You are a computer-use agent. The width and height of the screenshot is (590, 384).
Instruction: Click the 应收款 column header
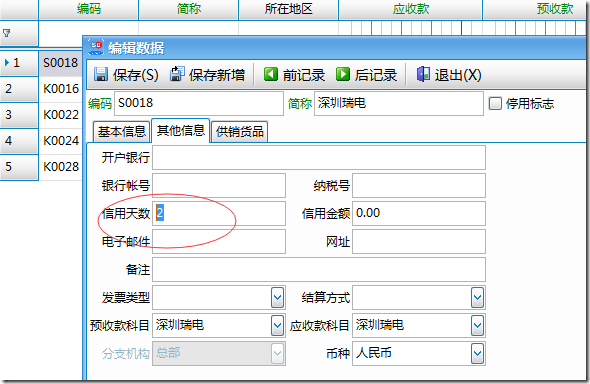click(411, 9)
